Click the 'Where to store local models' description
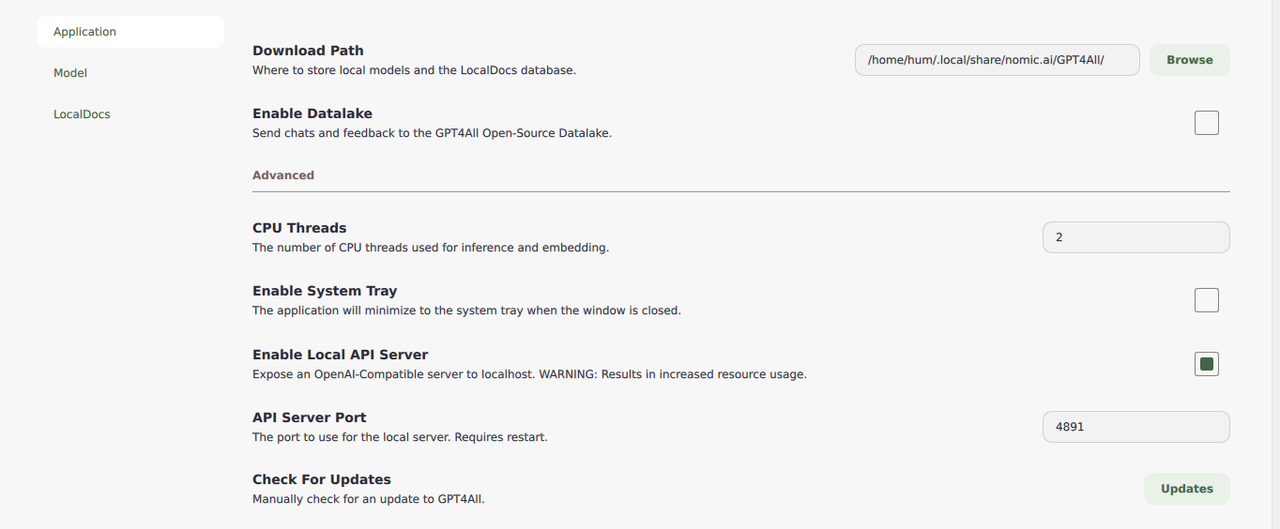Viewport: 1280px width, 529px height. (414, 70)
